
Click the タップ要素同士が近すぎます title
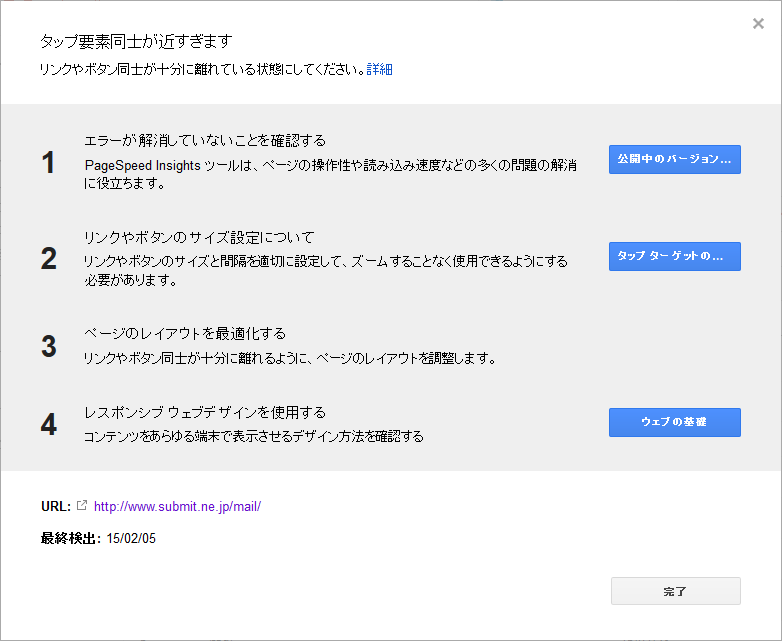coord(136,41)
